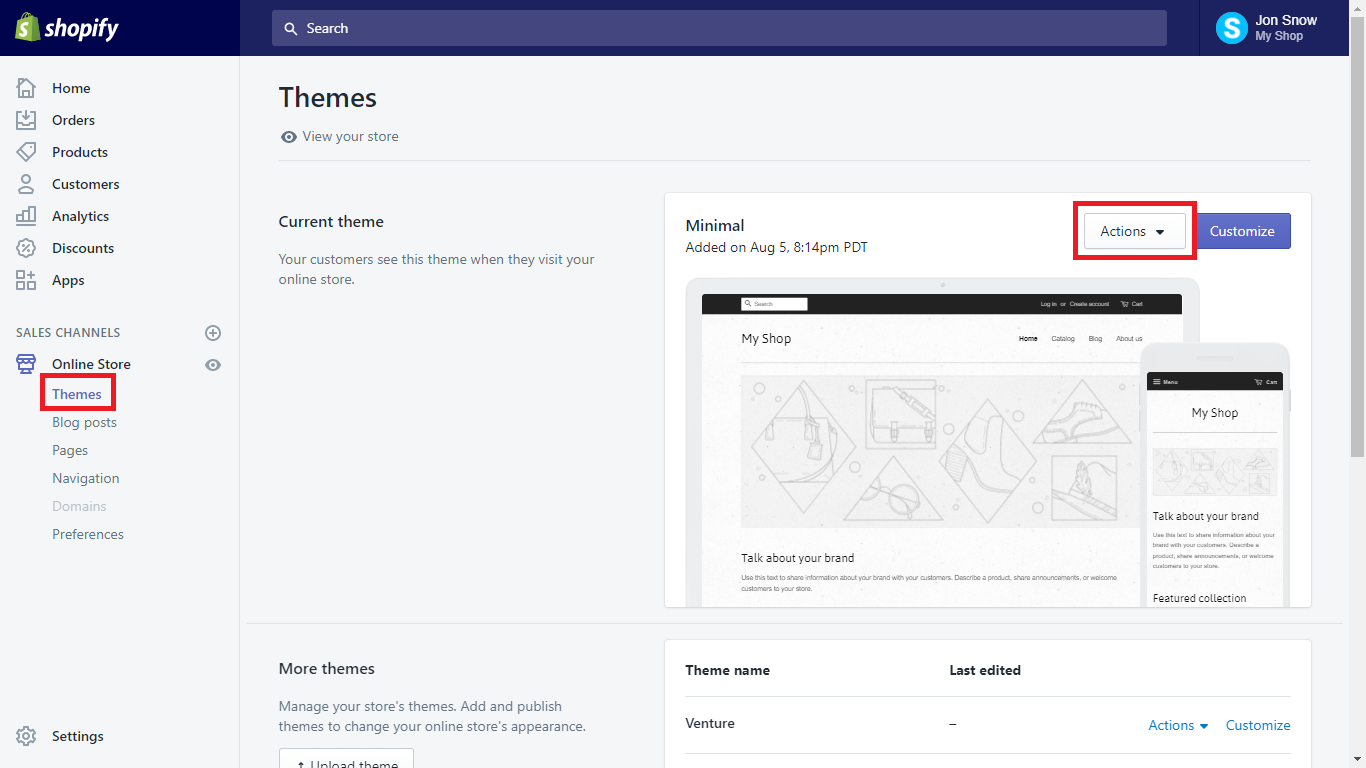This screenshot has width=1366, height=768.
Task: Click the Analytics bar chart icon
Action: tap(26, 216)
